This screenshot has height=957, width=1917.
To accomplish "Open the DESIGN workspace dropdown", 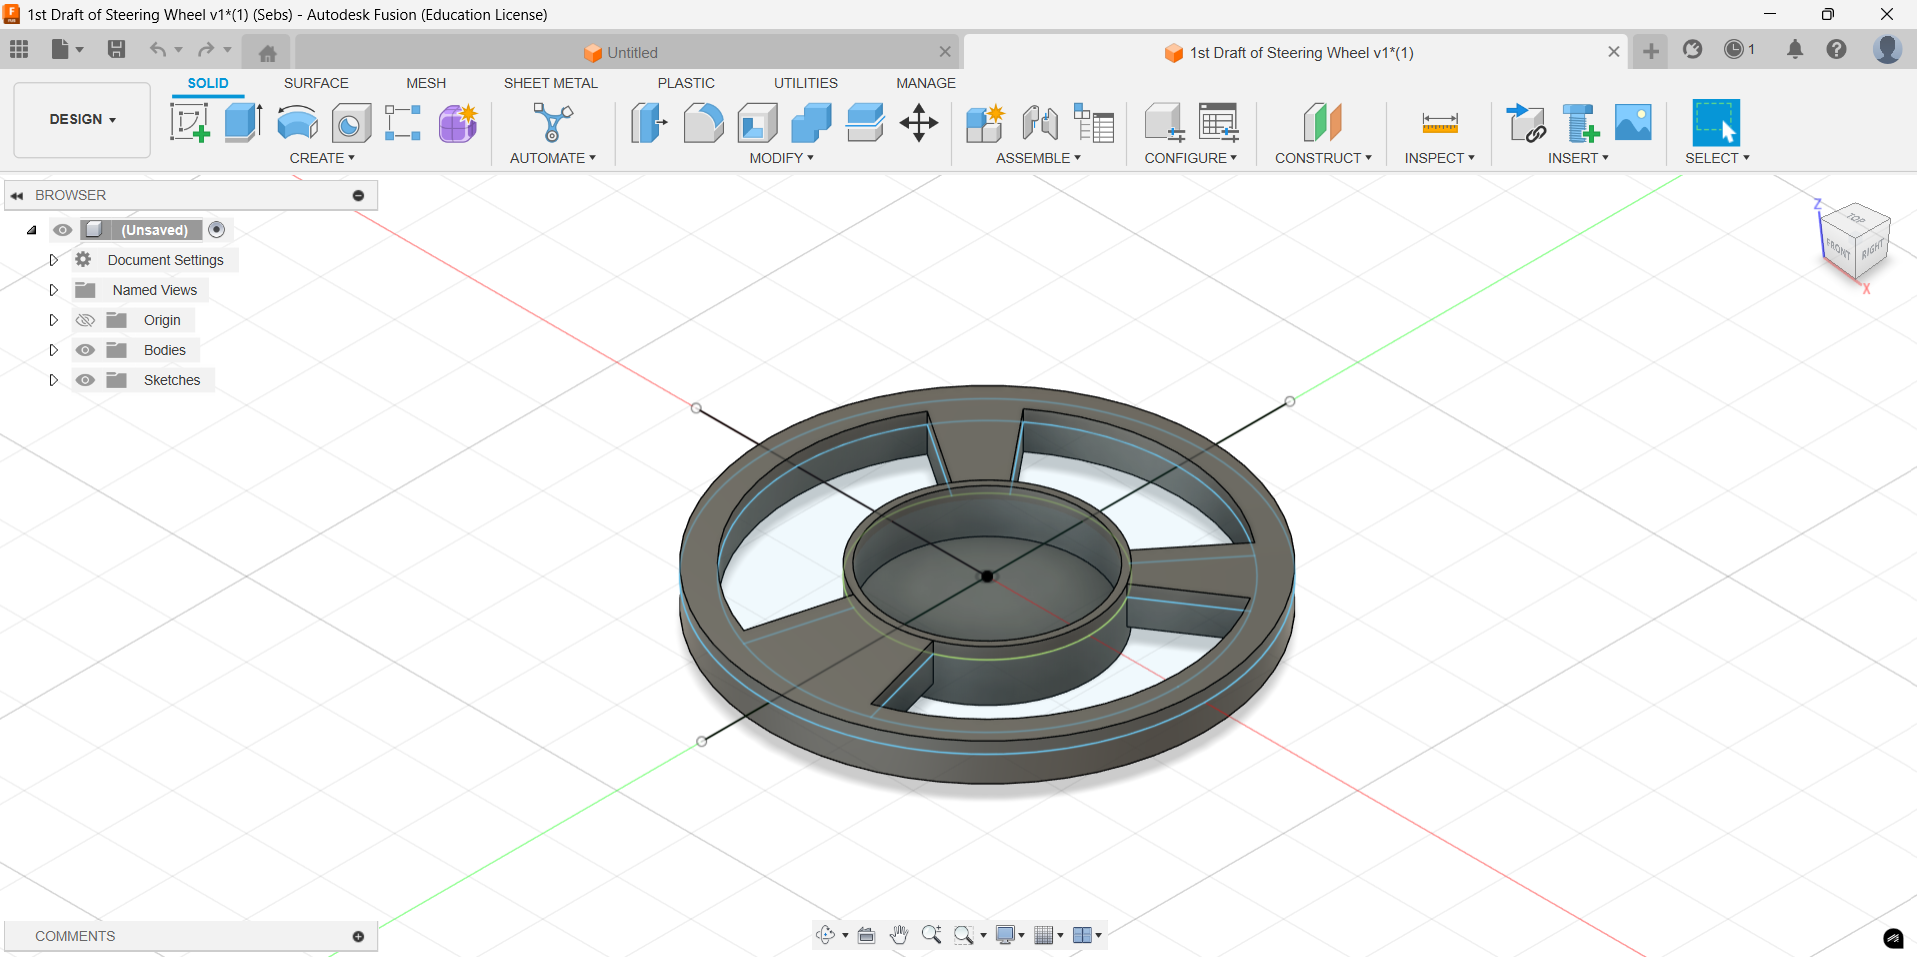I will click(81, 119).
